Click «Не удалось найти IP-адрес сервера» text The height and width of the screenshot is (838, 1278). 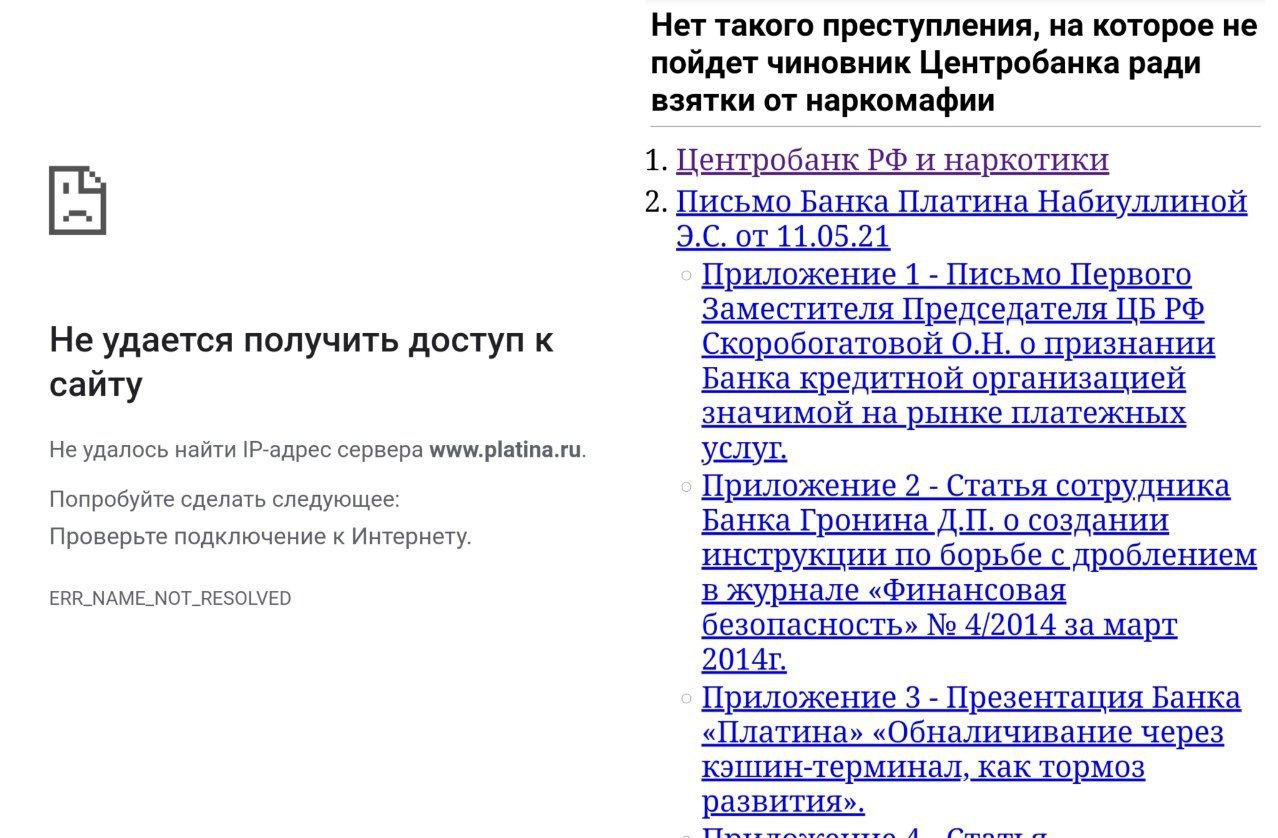click(x=236, y=450)
